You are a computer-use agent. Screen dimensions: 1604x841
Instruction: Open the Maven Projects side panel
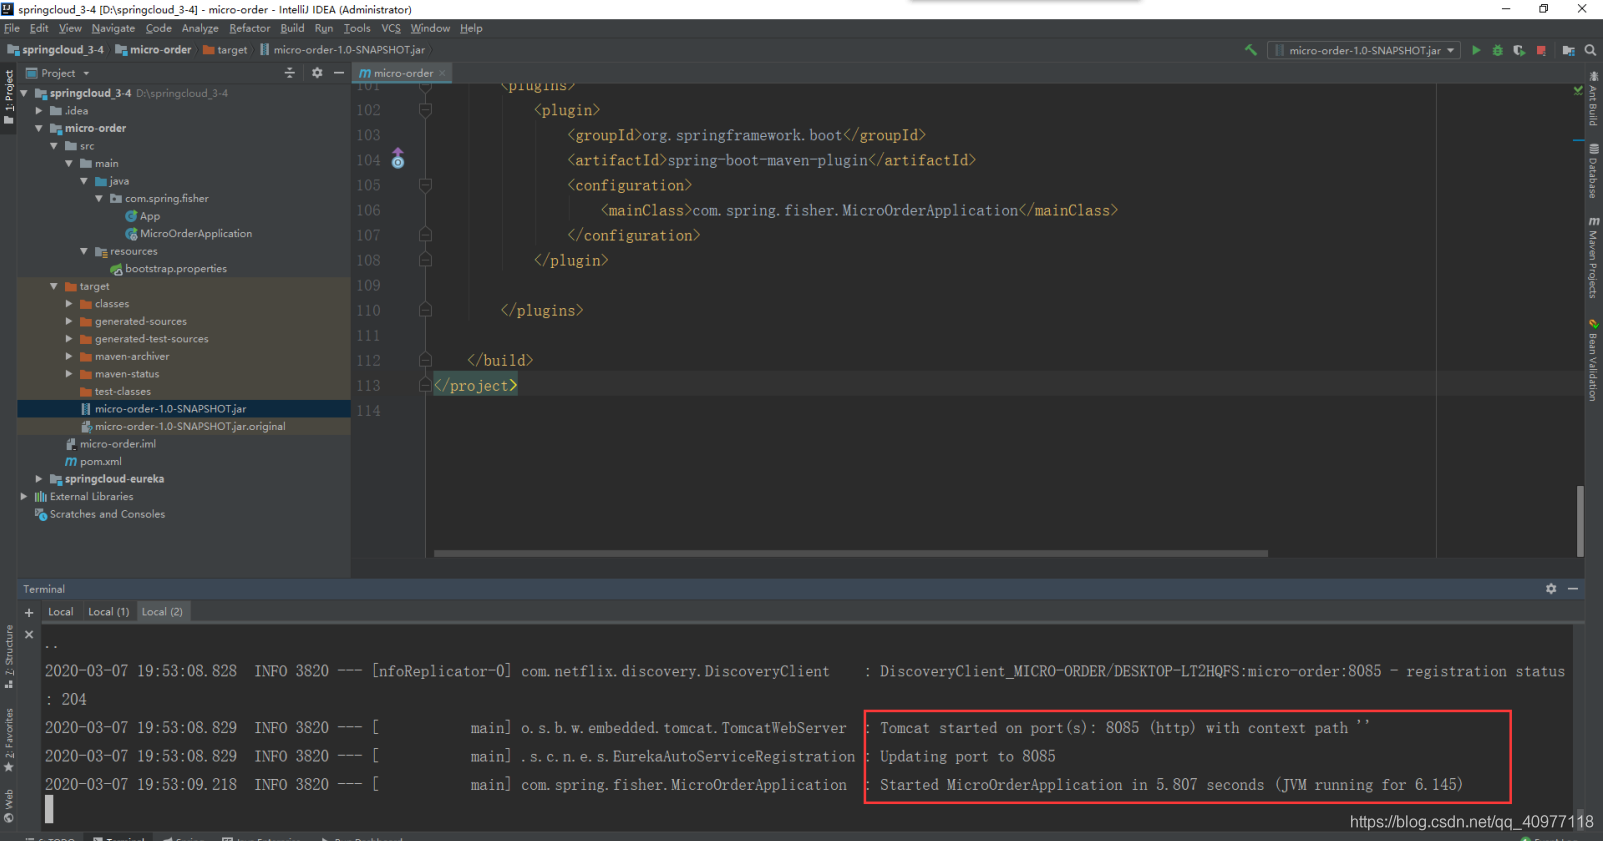1593,257
